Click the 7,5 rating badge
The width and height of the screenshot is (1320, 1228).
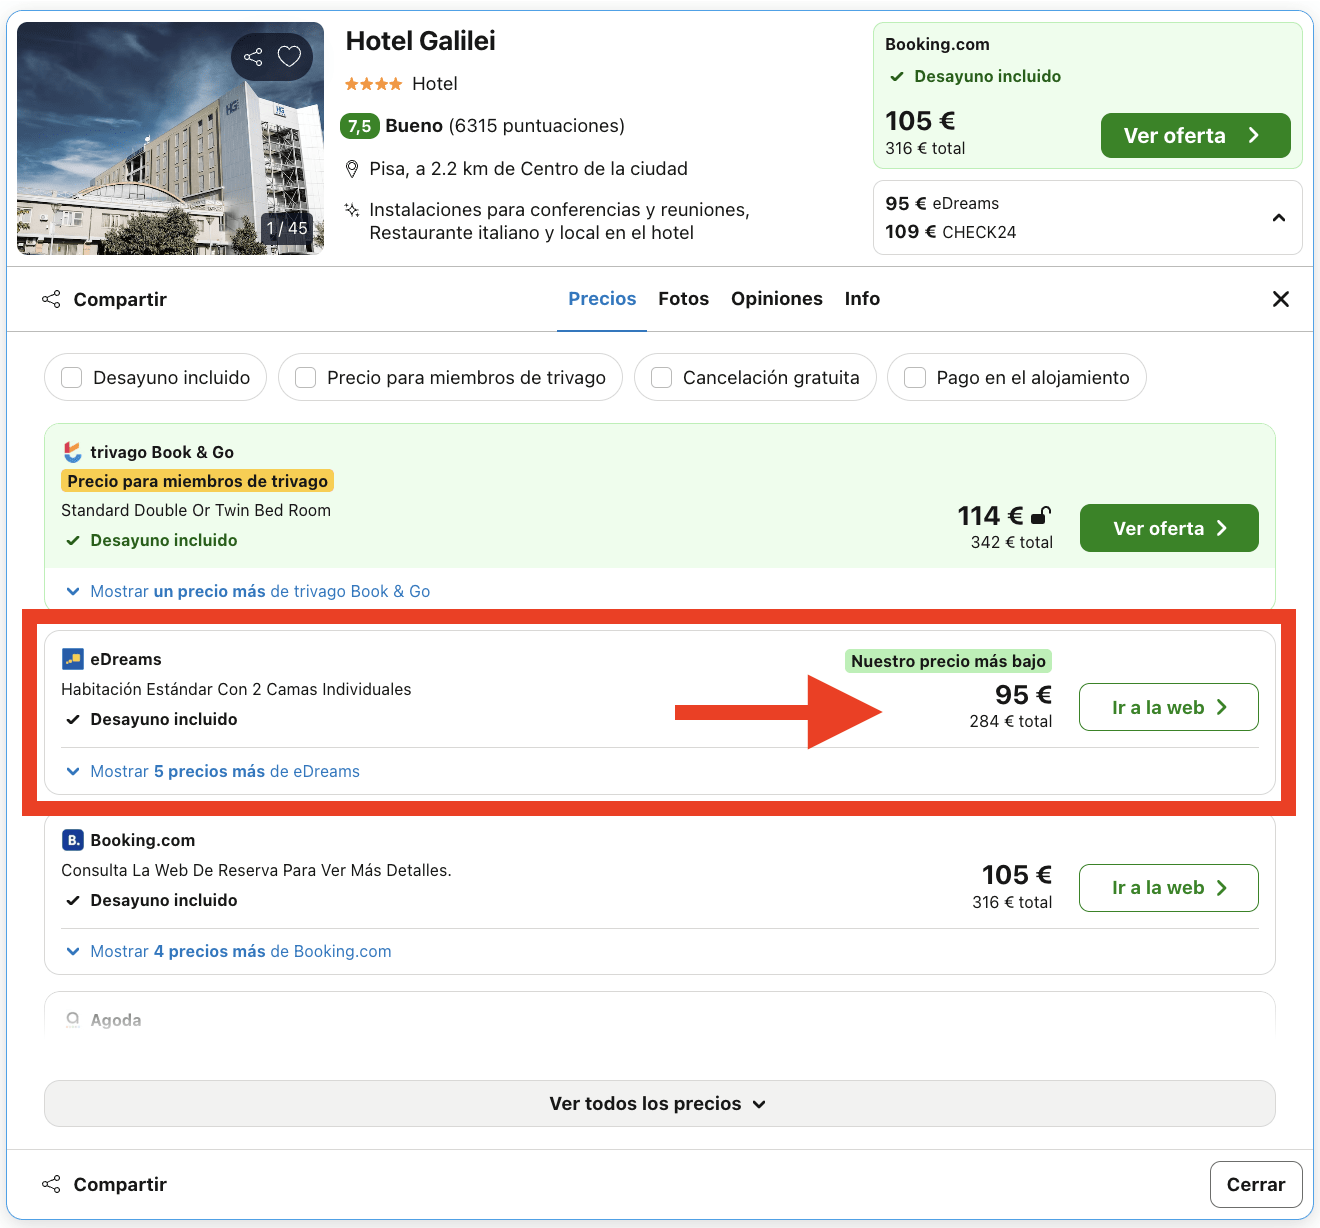(x=360, y=126)
